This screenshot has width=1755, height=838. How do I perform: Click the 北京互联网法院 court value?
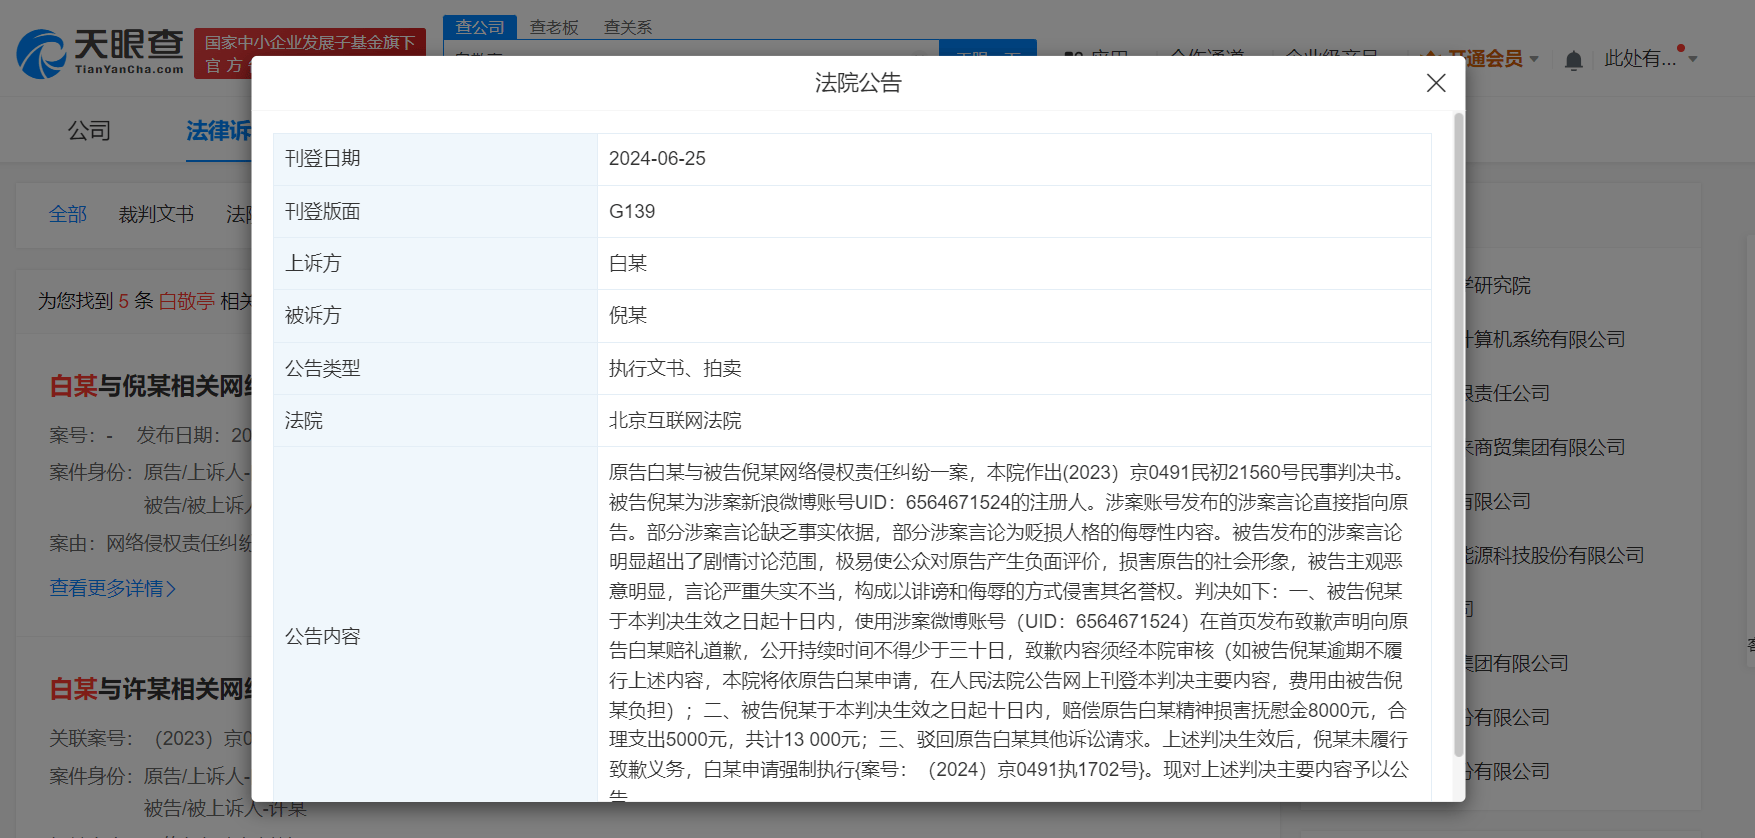pyautogui.click(x=675, y=421)
